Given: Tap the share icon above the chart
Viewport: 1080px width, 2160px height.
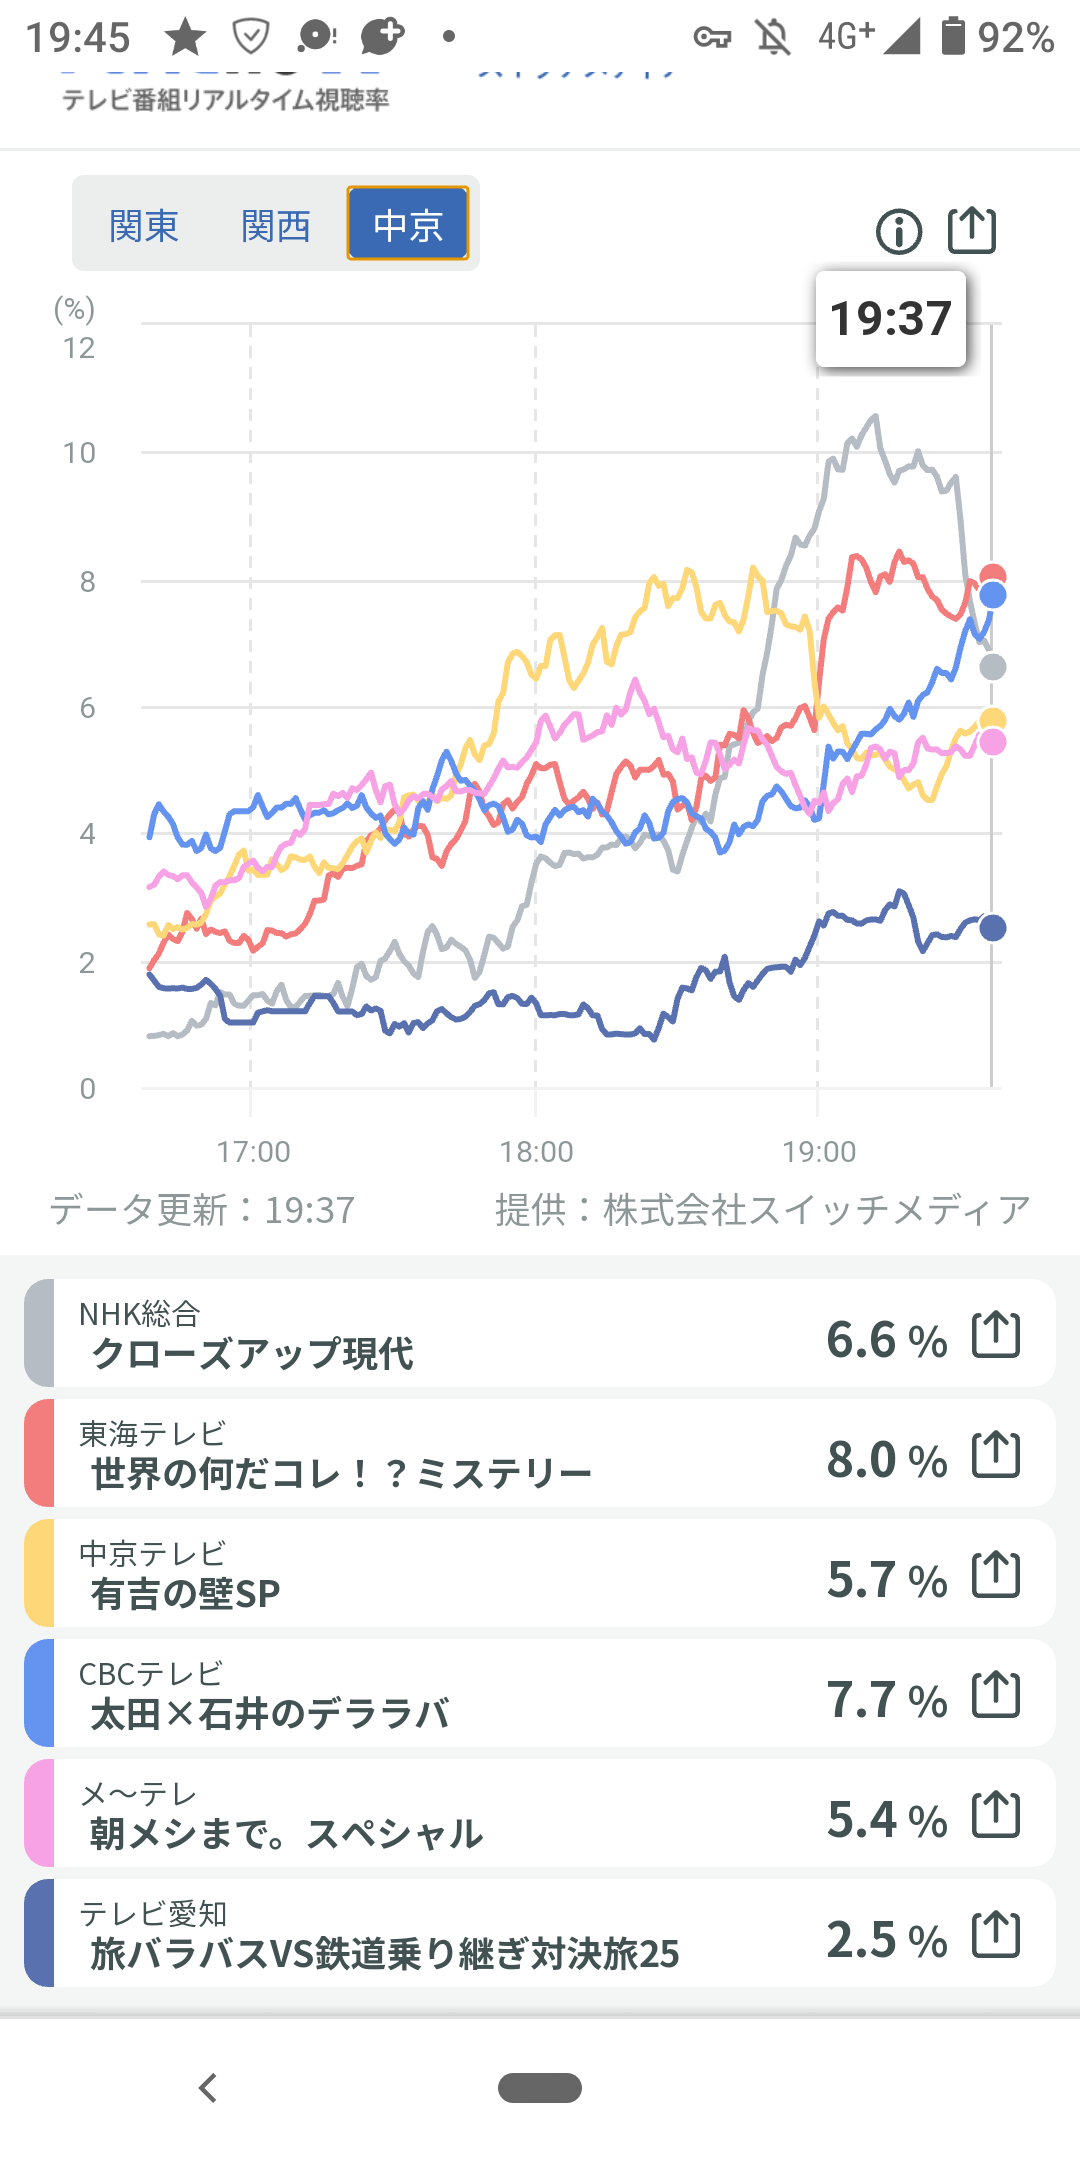Looking at the screenshot, I should pyautogui.click(x=971, y=230).
